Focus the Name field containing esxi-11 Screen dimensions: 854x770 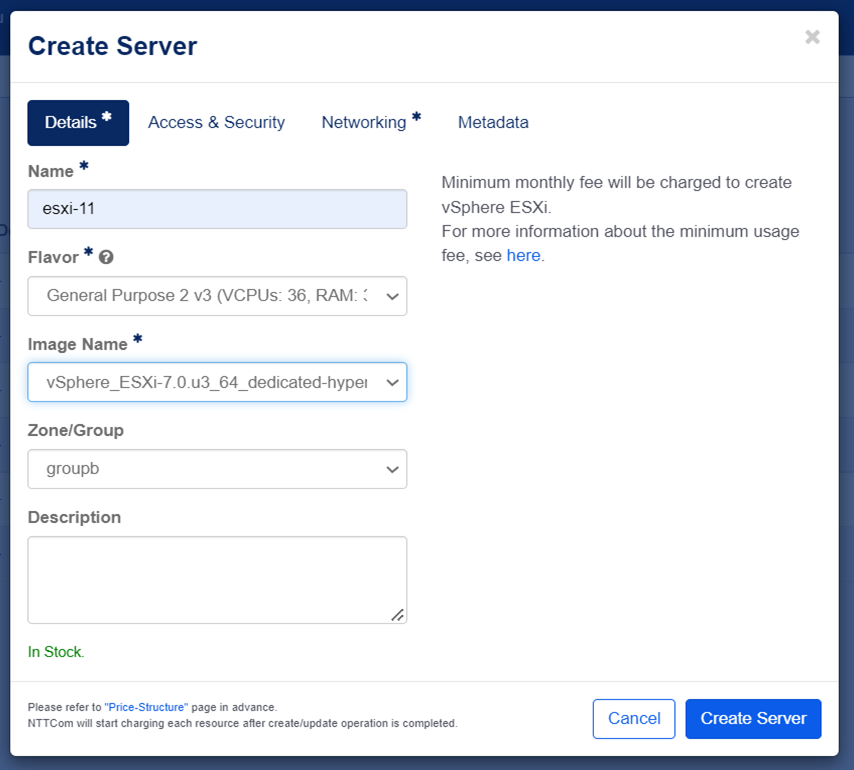click(217, 209)
